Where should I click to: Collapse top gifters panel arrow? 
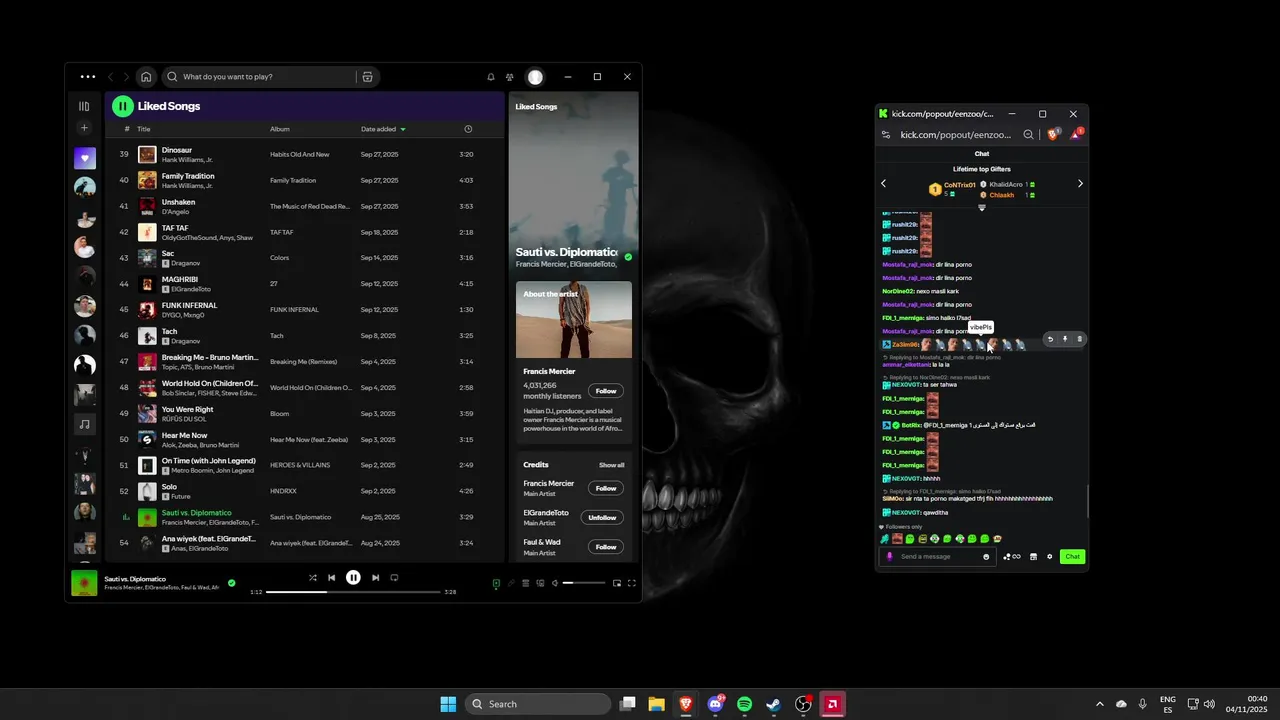(x=982, y=207)
